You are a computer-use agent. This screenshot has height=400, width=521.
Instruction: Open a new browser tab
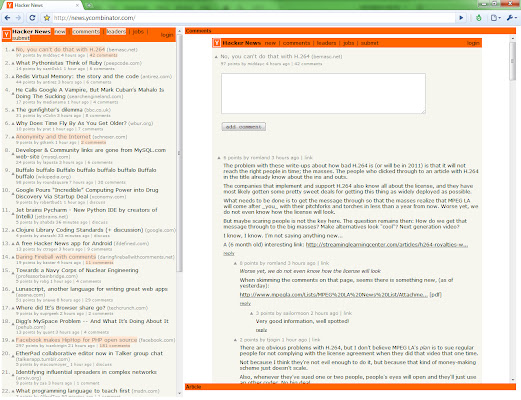[x=89, y=5]
